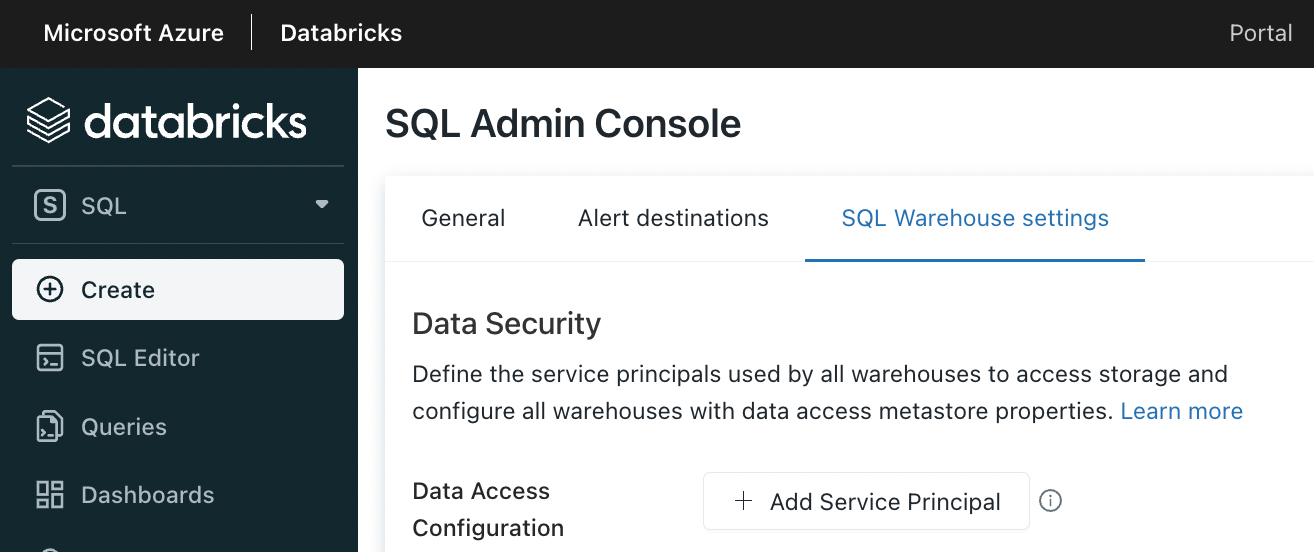
Task: Click the SQL Admin Console heading
Action: [x=563, y=124]
